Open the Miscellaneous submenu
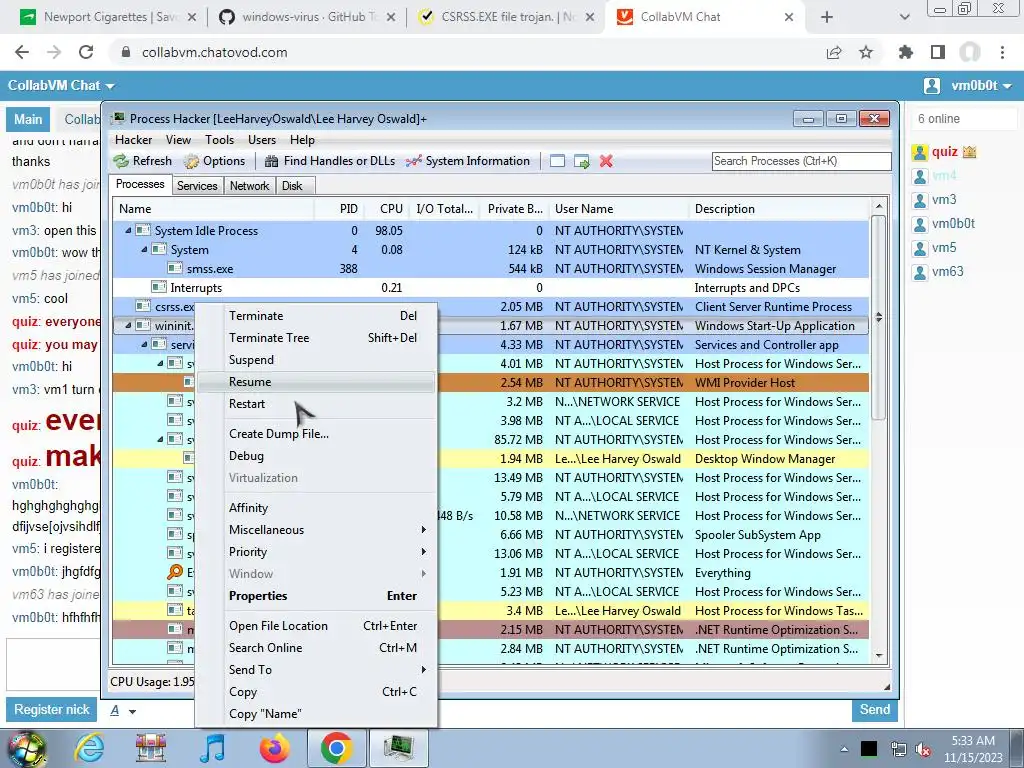The image size is (1024, 768). (316, 530)
